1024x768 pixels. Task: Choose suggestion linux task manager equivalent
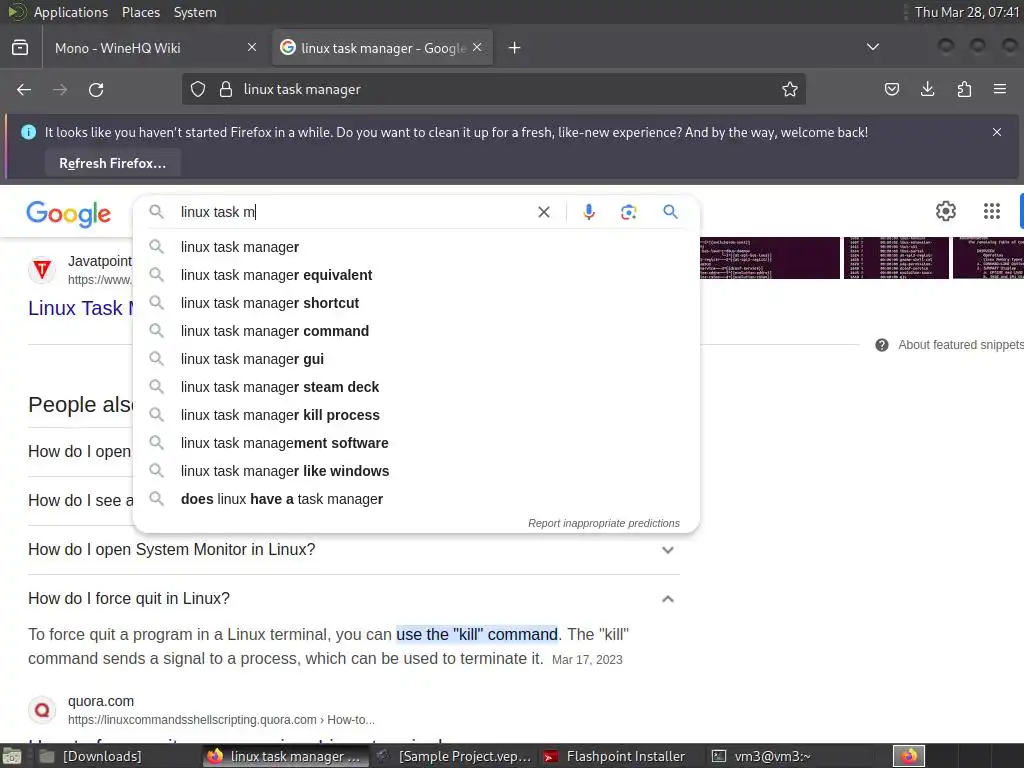pyautogui.click(x=416, y=275)
